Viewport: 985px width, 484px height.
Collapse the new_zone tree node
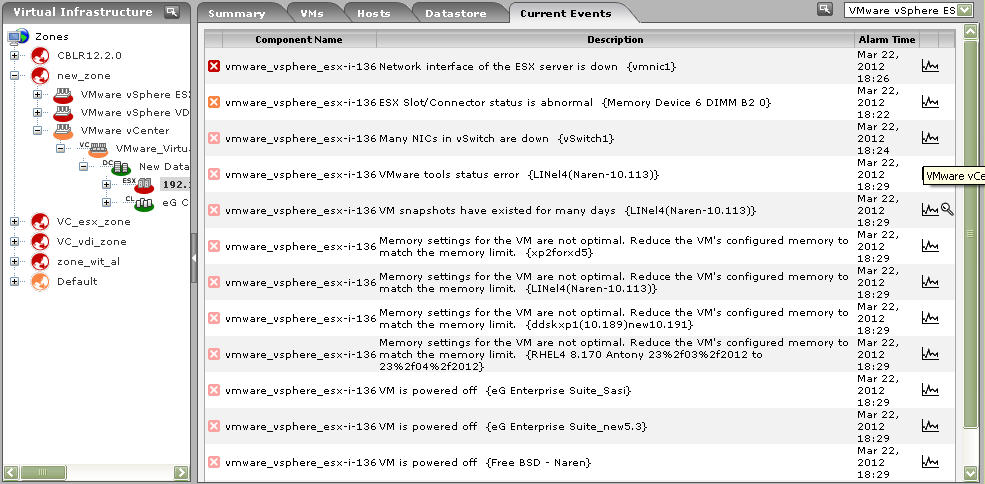[x=14, y=75]
